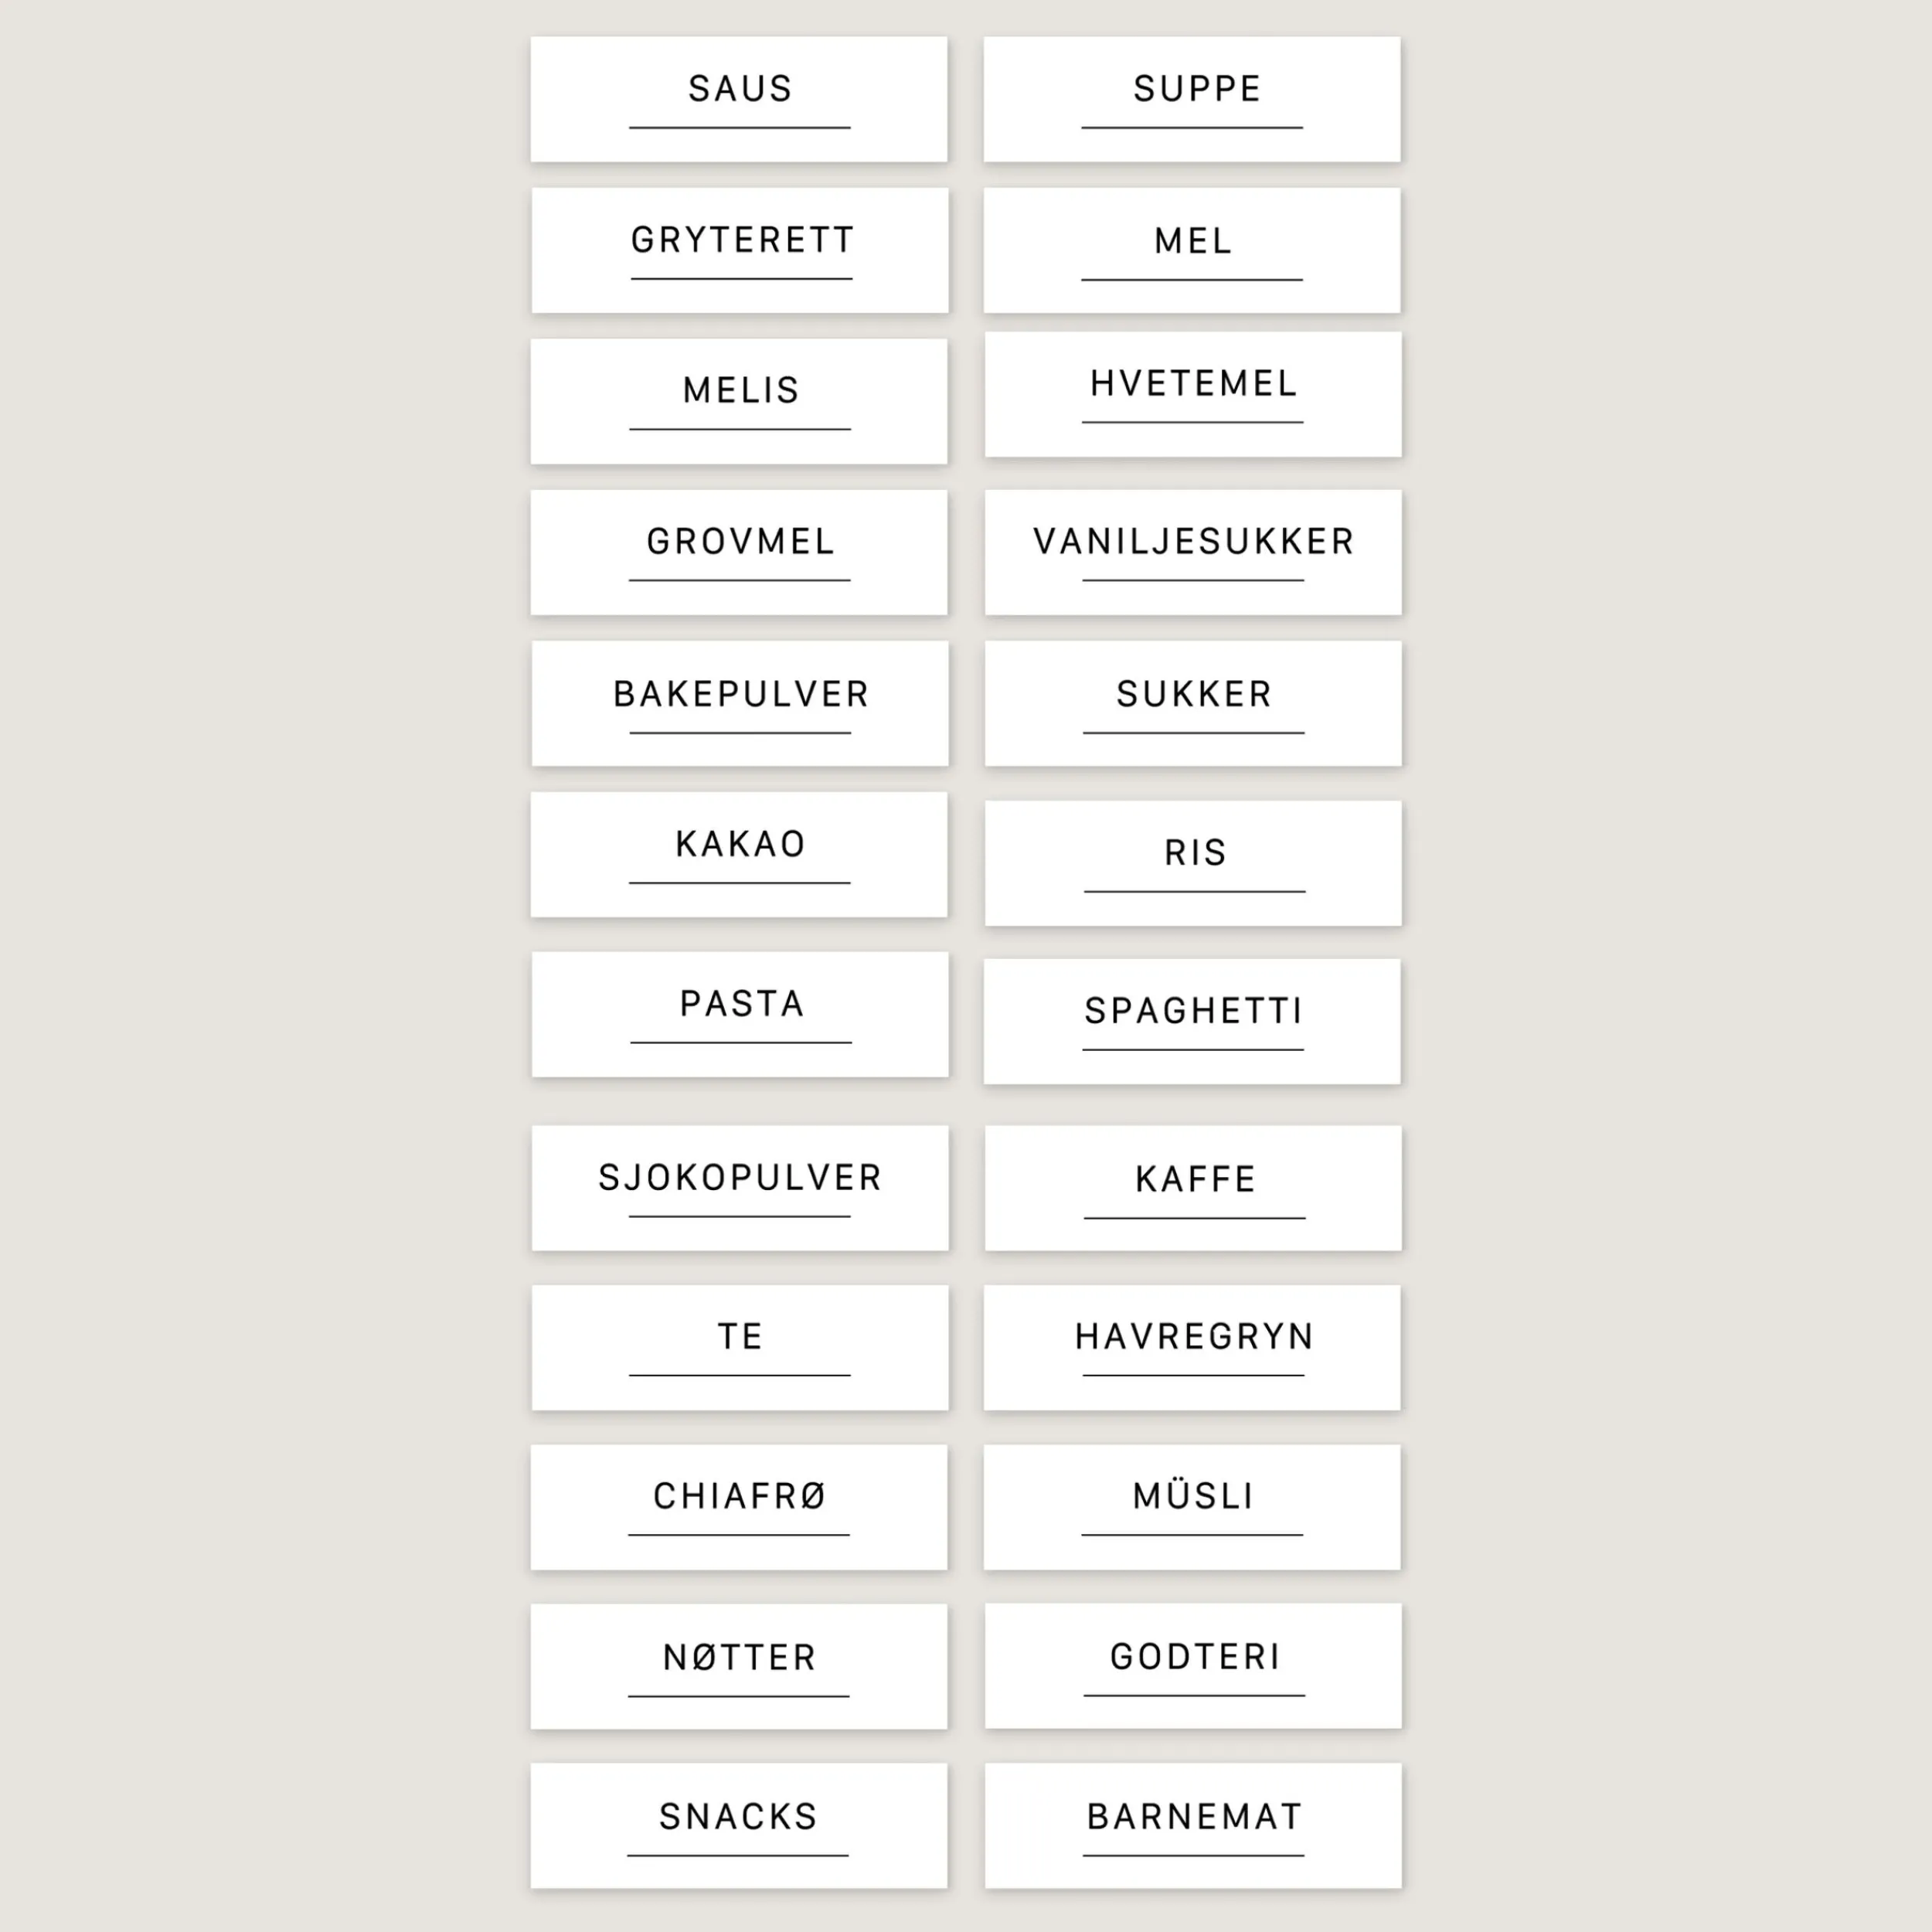Image resolution: width=1932 pixels, height=1932 pixels.
Task: Click the MÜSLI label
Action: click(x=1192, y=1507)
